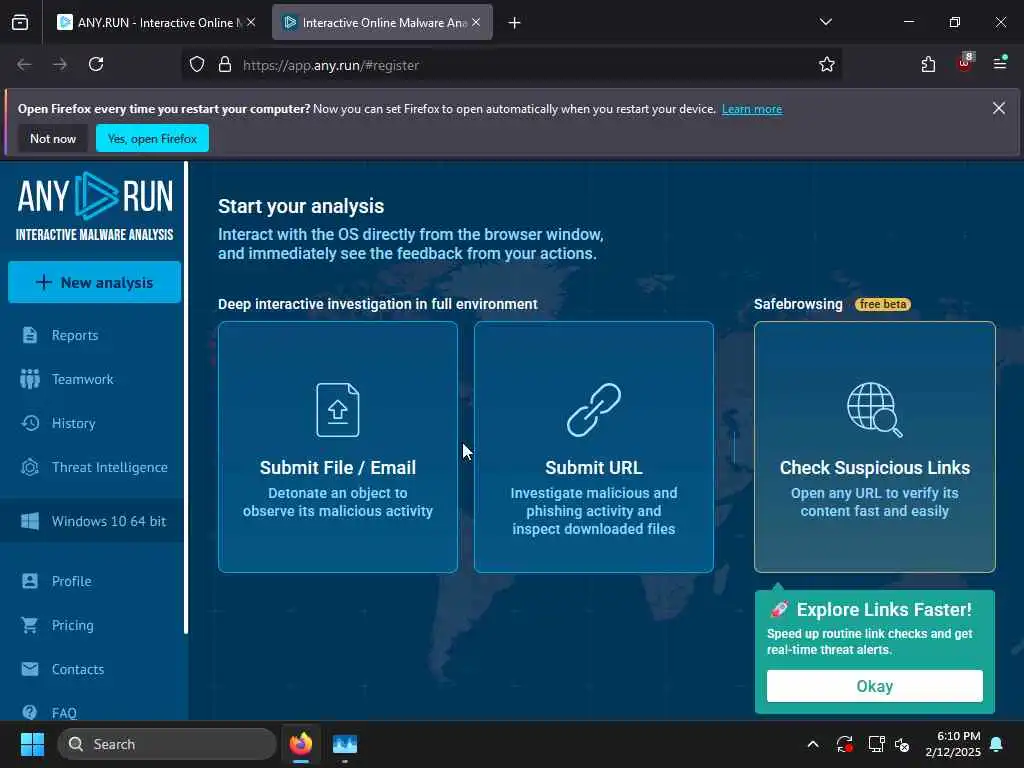Click the file upload icon in Submit File card
This screenshot has height=768, width=1024.
338,409
